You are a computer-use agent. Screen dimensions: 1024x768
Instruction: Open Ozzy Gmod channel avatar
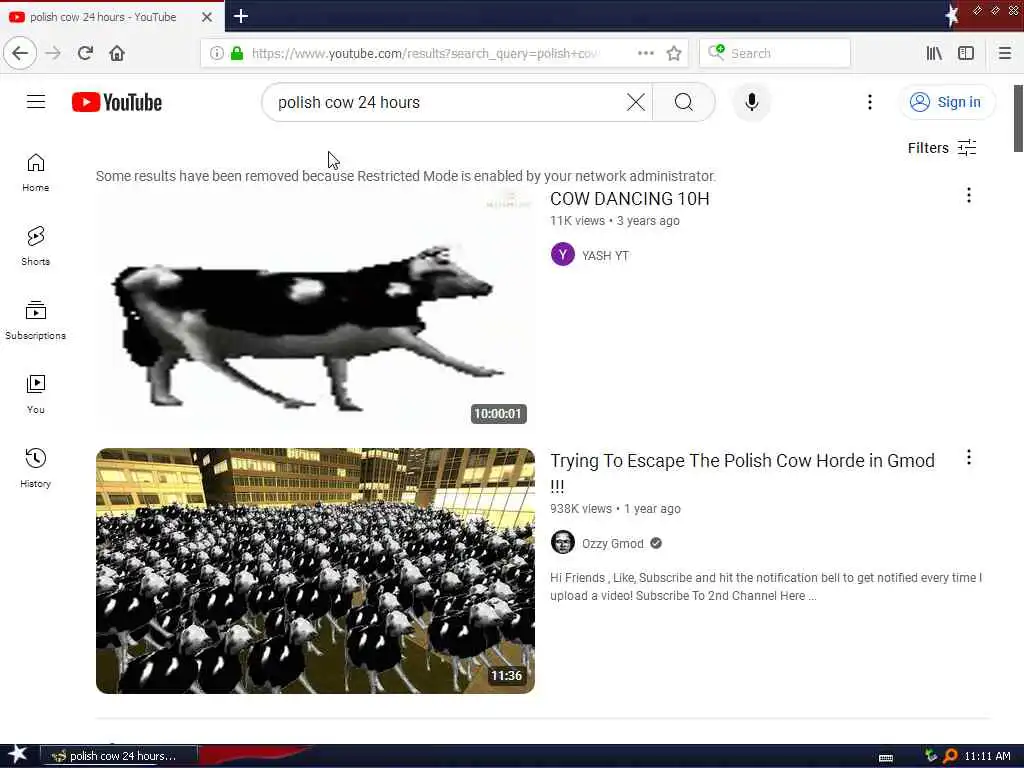click(x=562, y=542)
